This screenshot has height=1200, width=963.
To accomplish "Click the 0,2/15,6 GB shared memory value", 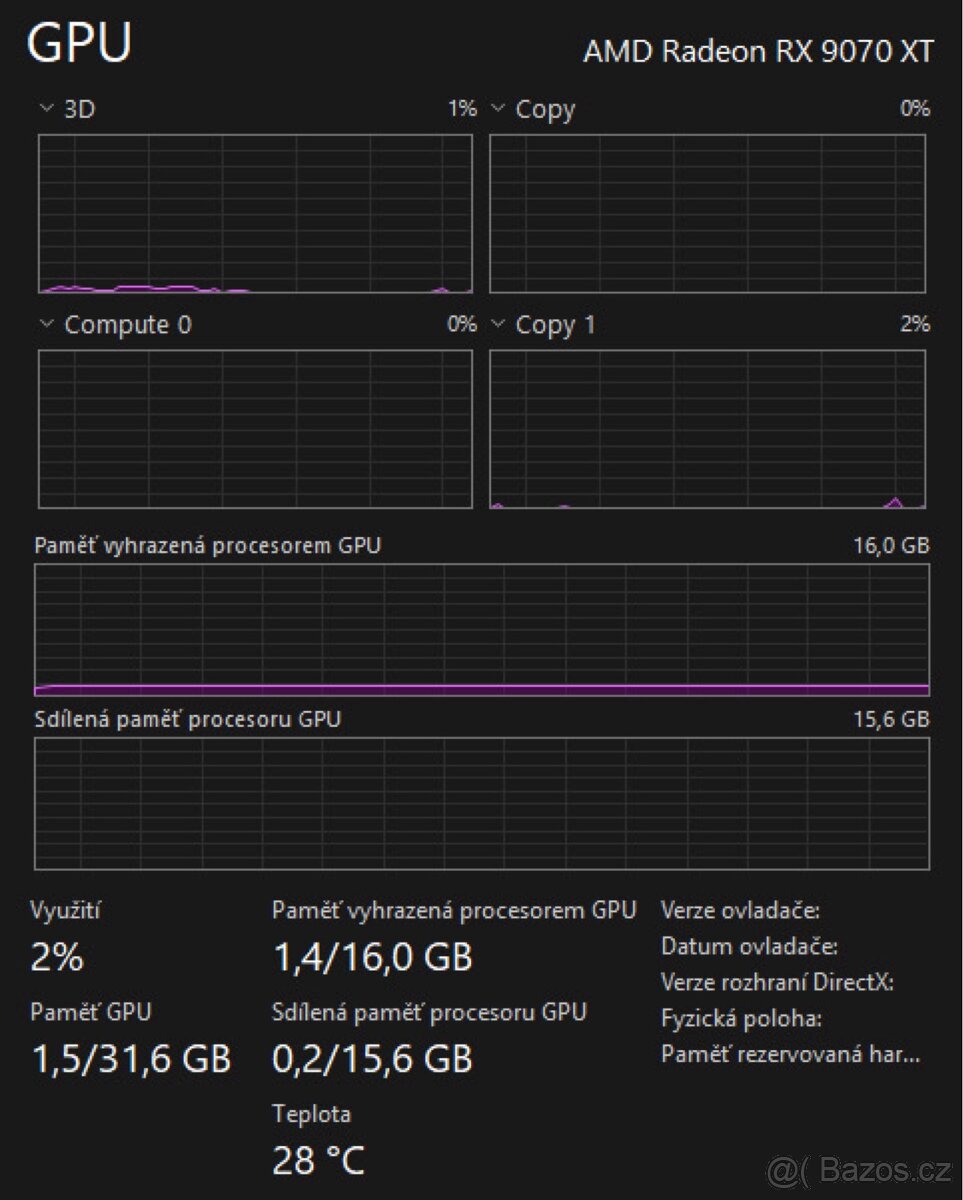I will [x=372, y=1058].
